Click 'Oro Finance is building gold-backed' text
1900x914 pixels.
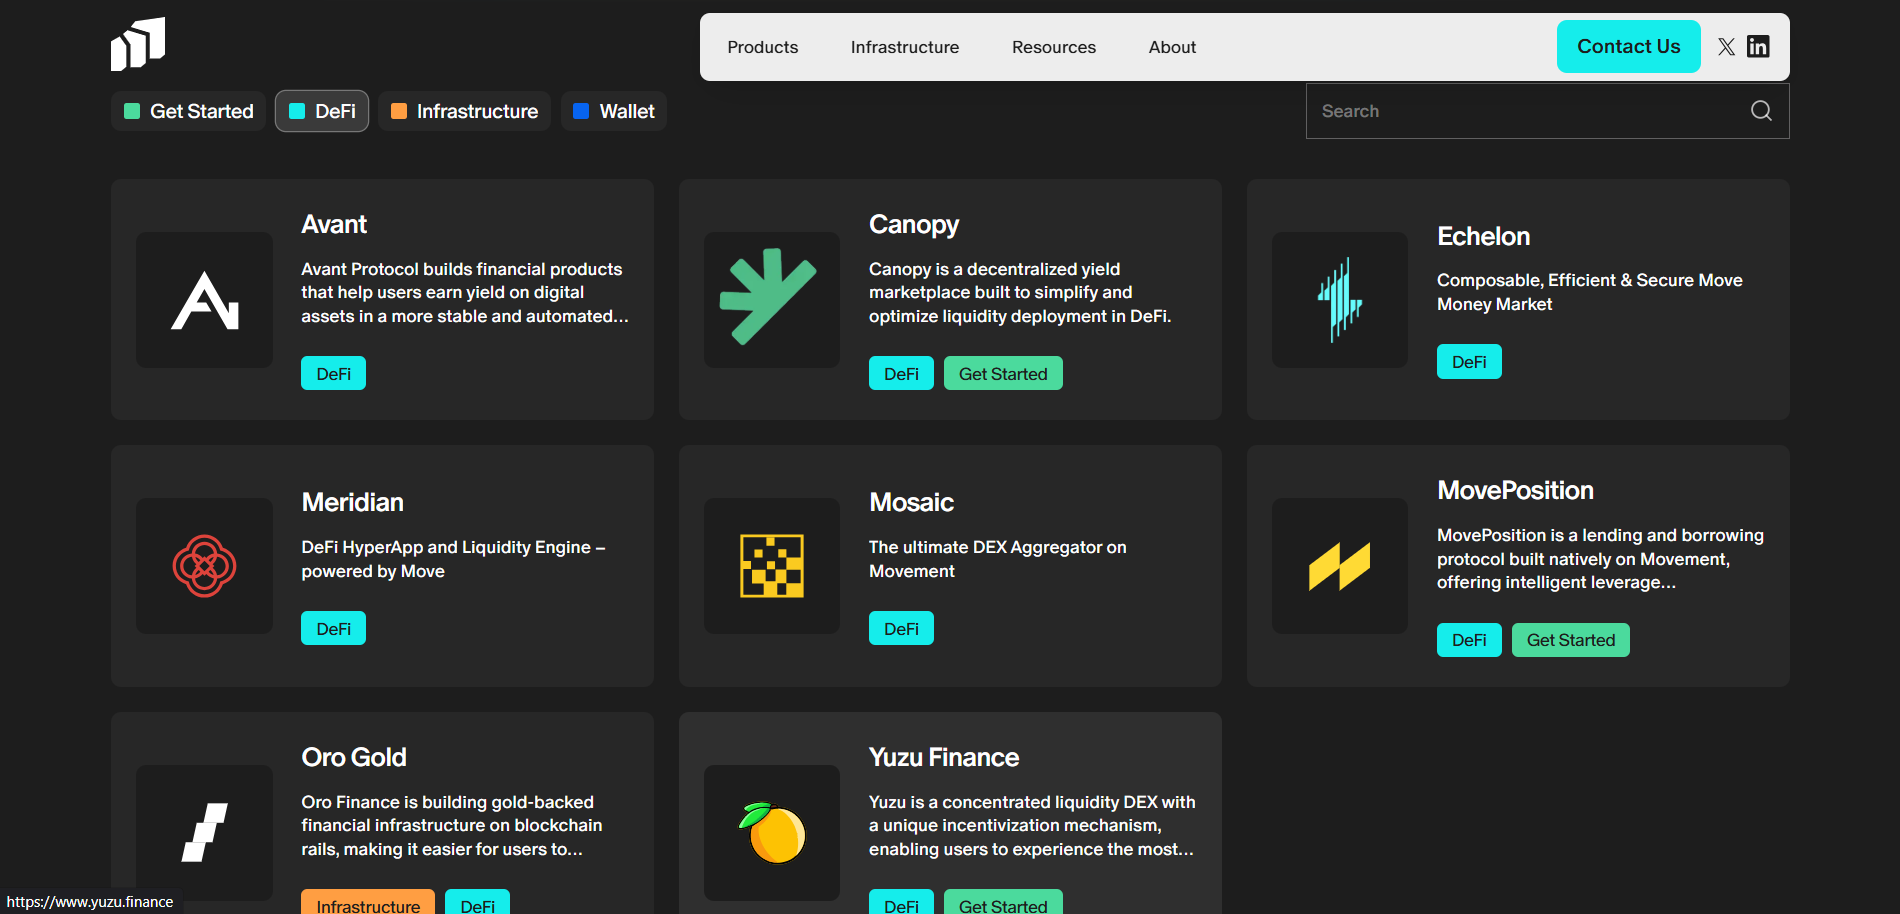coord(452,825)
